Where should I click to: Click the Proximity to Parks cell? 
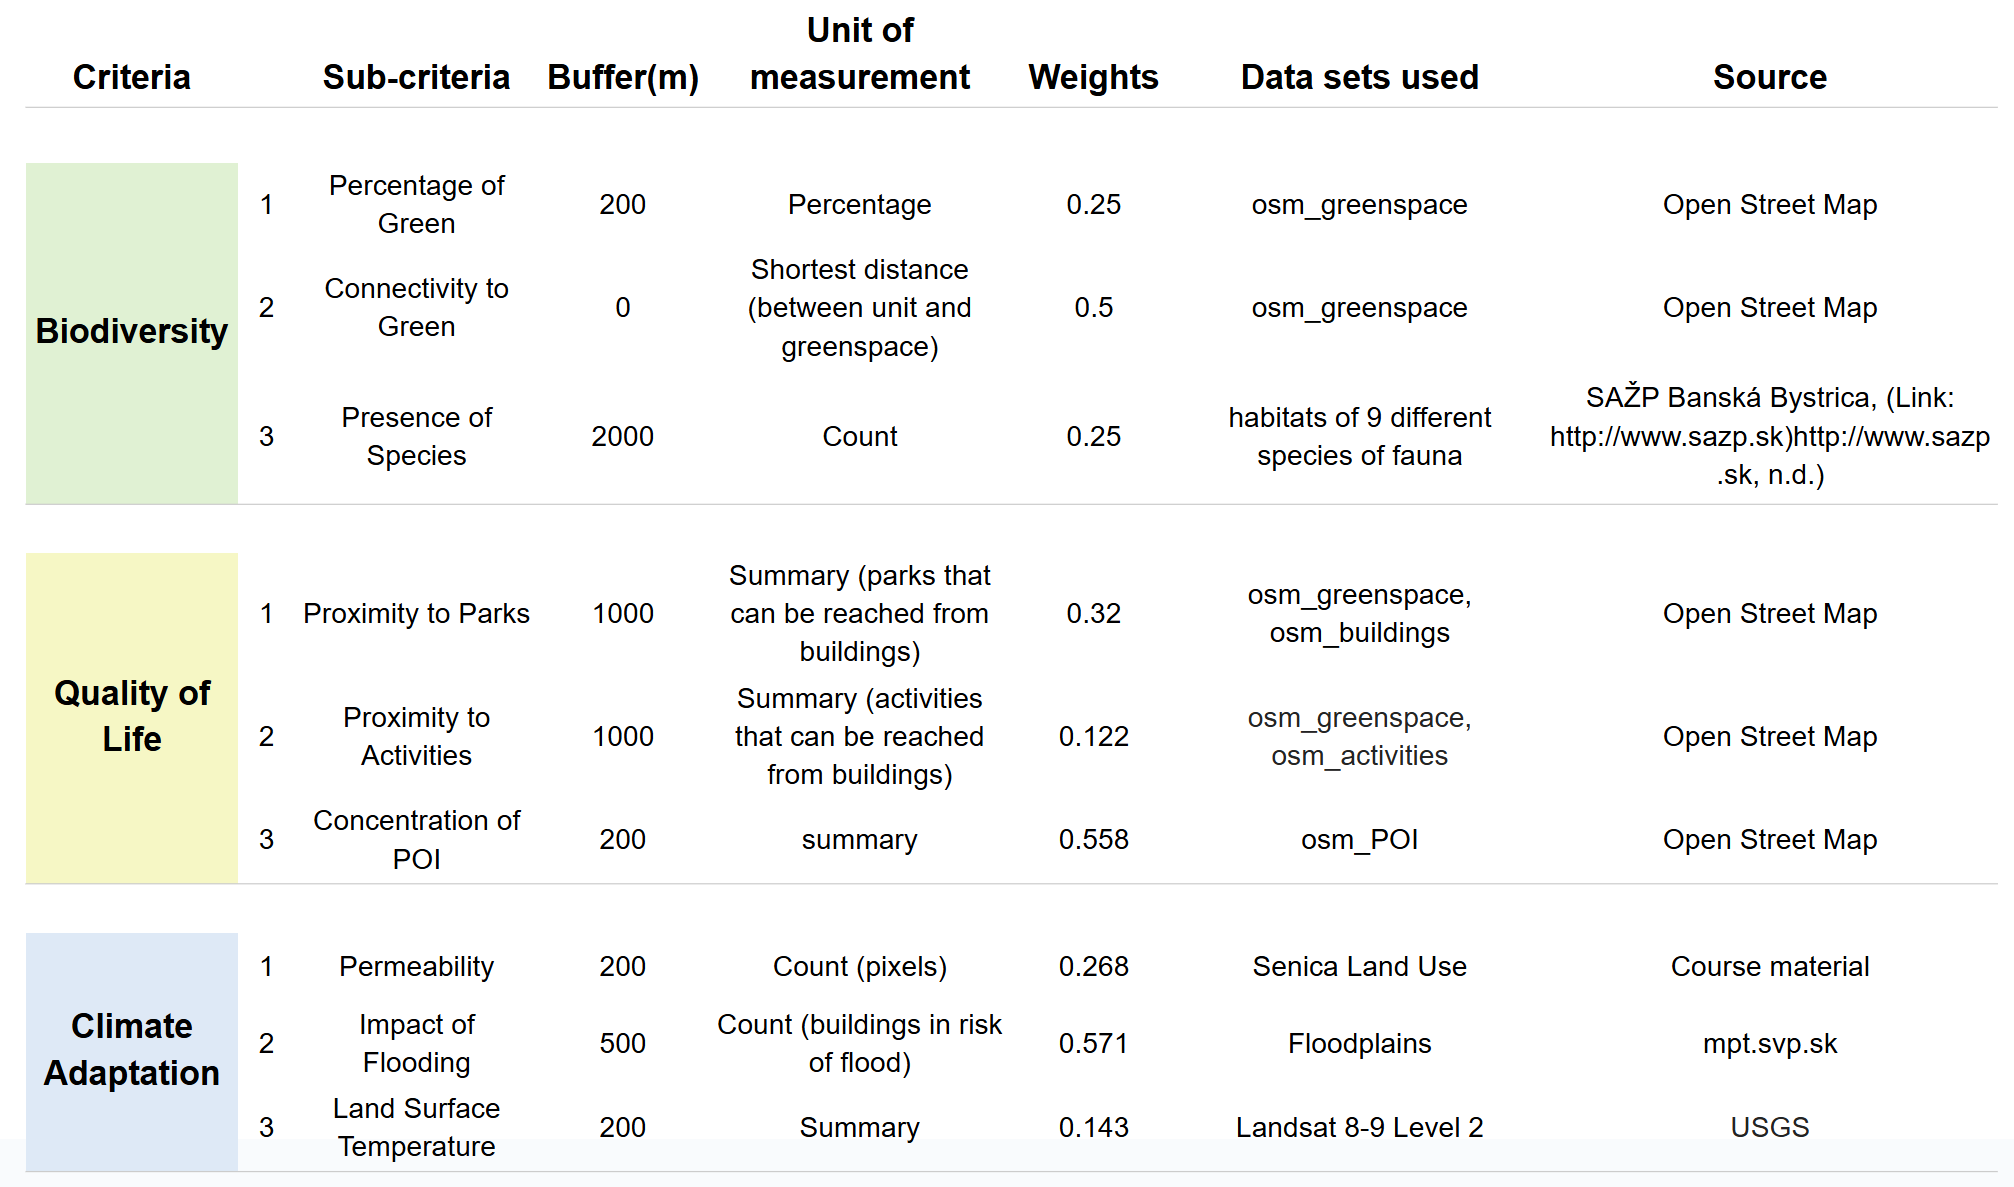click(x=416, y=613)
